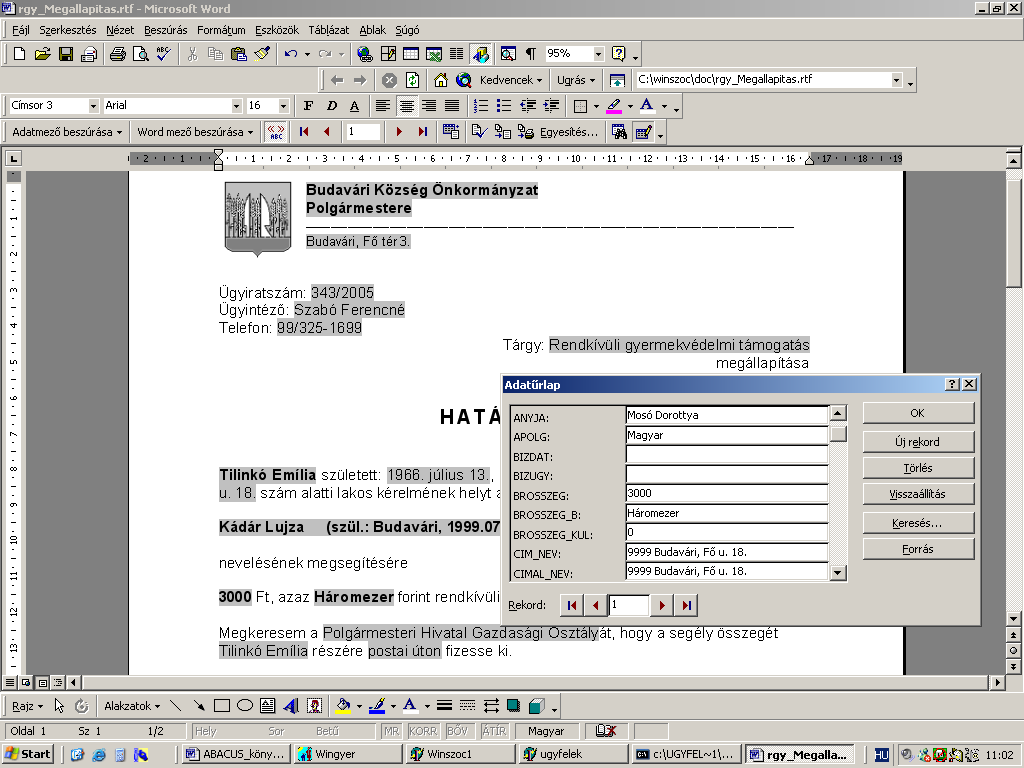Find a record with the binoculars icon
The height and width of the screenshot is (768, 1024).
coord(619,132)
